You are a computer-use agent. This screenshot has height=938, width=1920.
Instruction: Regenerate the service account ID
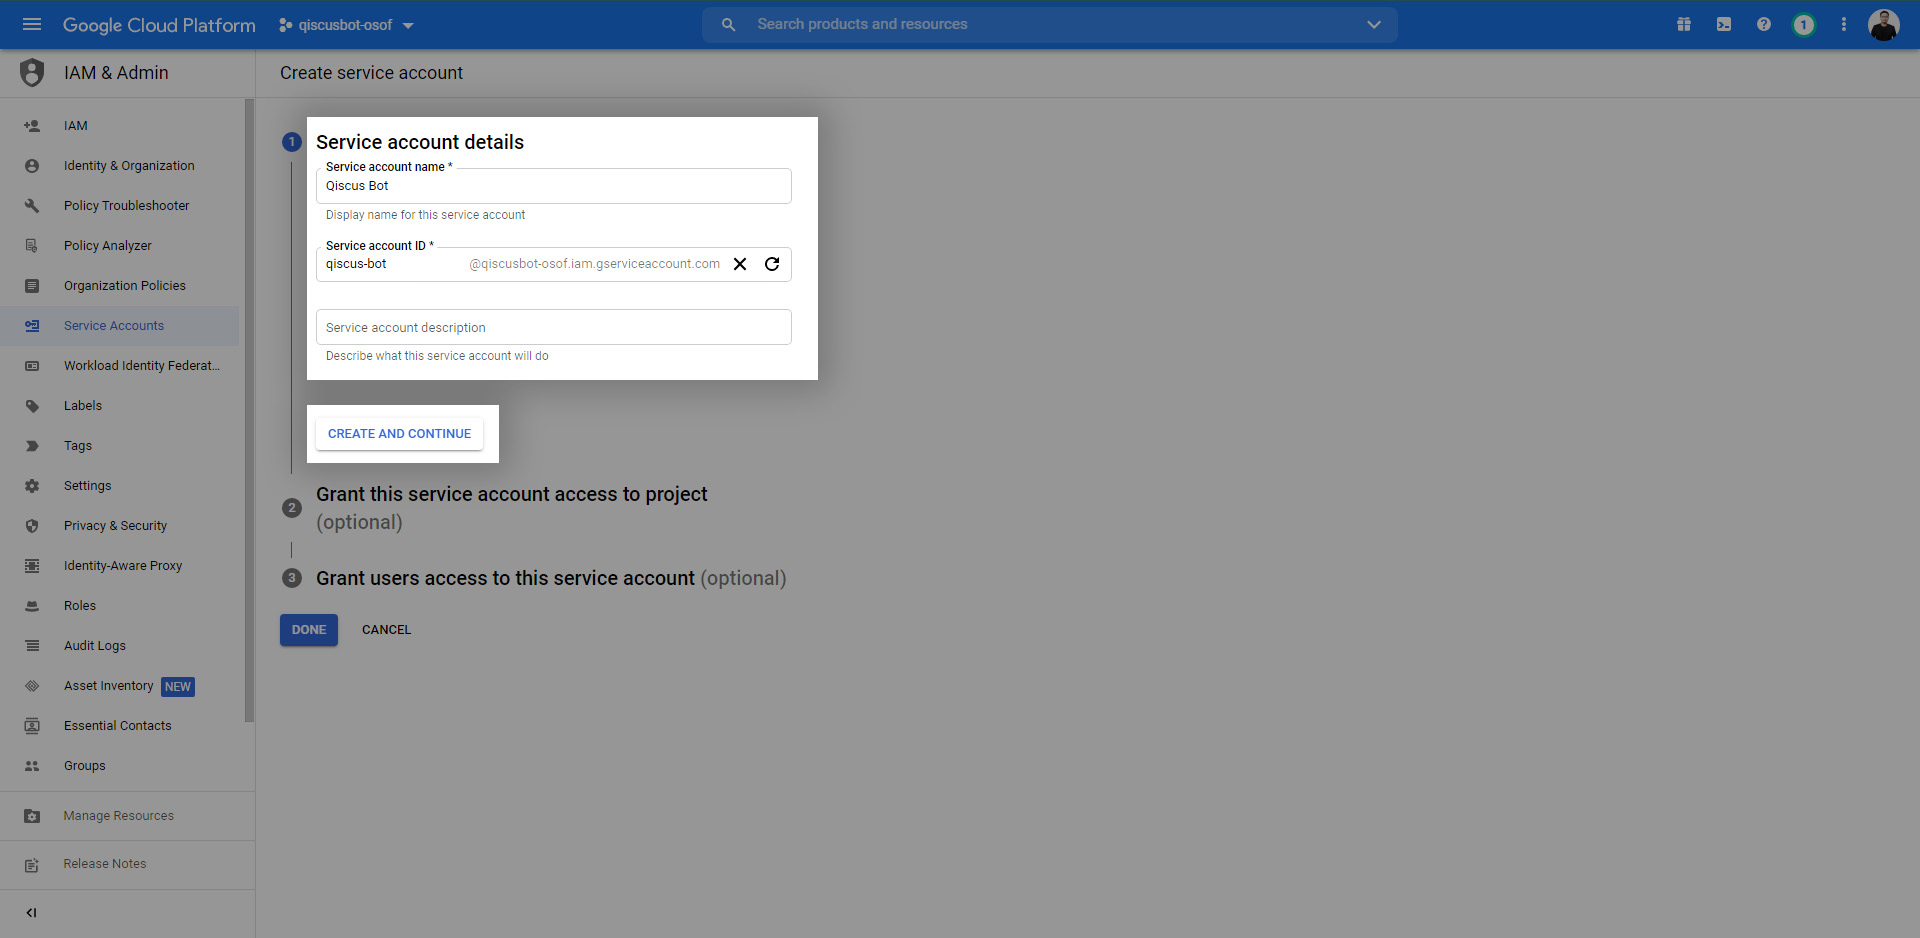(772, 264)
